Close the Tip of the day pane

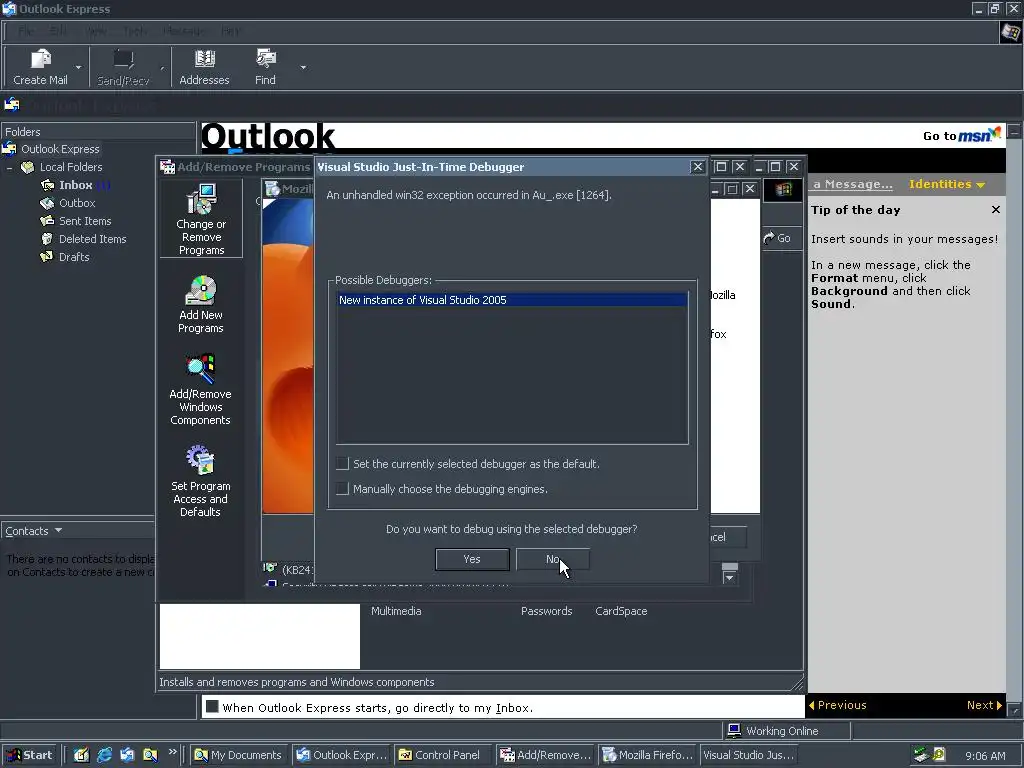coord(995,210)
